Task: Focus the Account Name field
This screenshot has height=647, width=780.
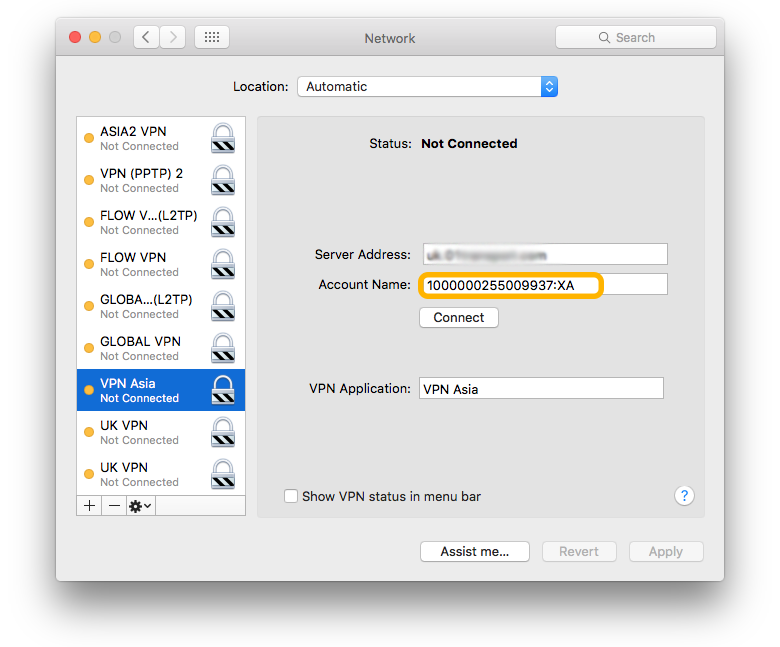Action: [543, 285]
